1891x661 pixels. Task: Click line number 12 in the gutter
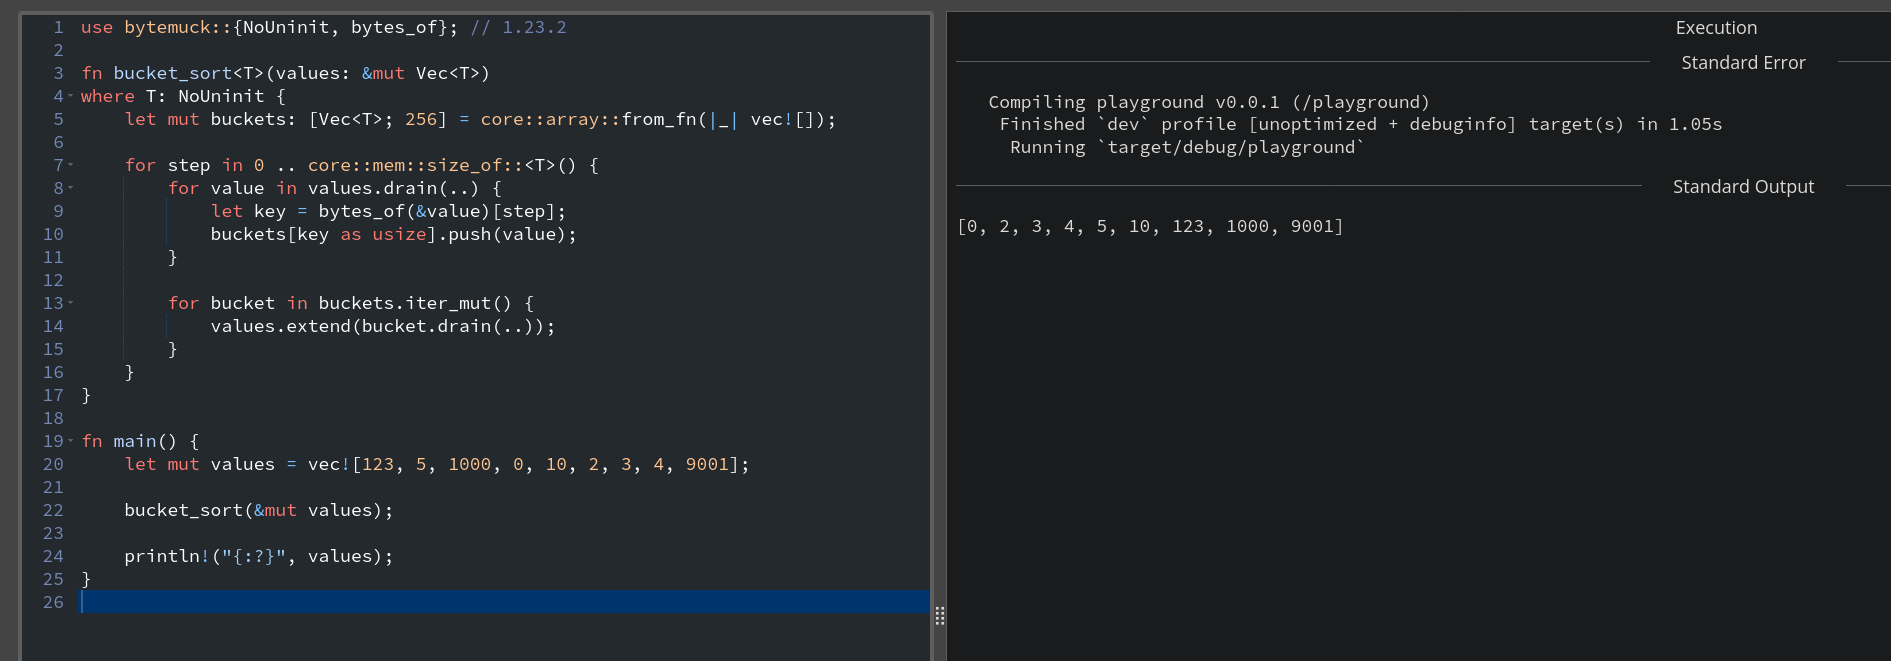pyautogui.click(x=53, y=280)
